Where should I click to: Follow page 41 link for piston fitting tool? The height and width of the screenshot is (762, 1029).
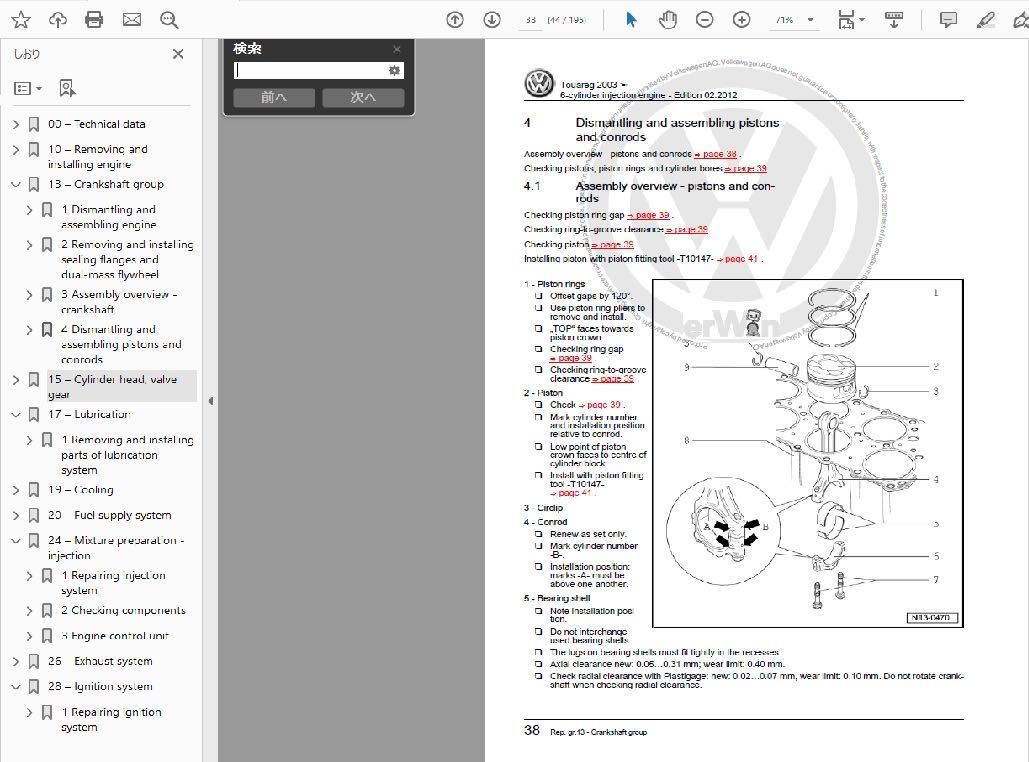pos(737,259)
